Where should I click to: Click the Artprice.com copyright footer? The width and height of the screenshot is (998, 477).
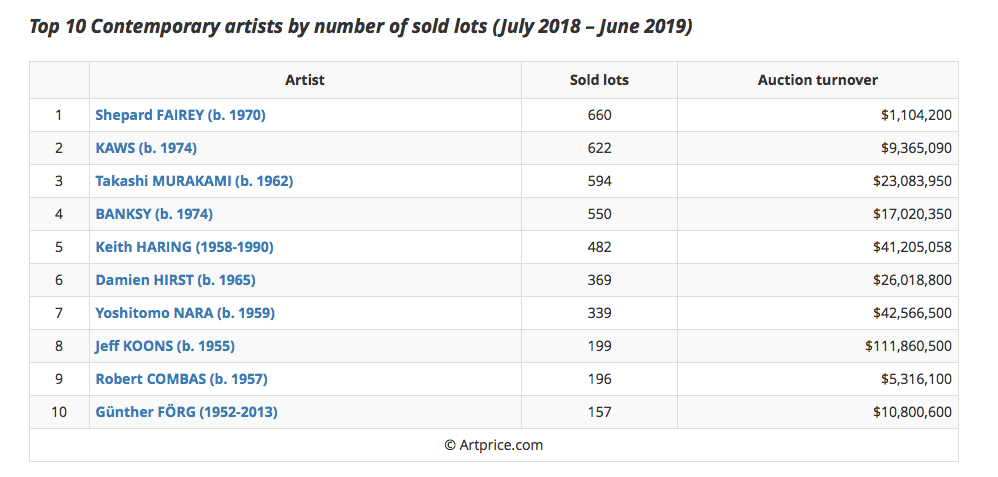click(x=494, y=445)
